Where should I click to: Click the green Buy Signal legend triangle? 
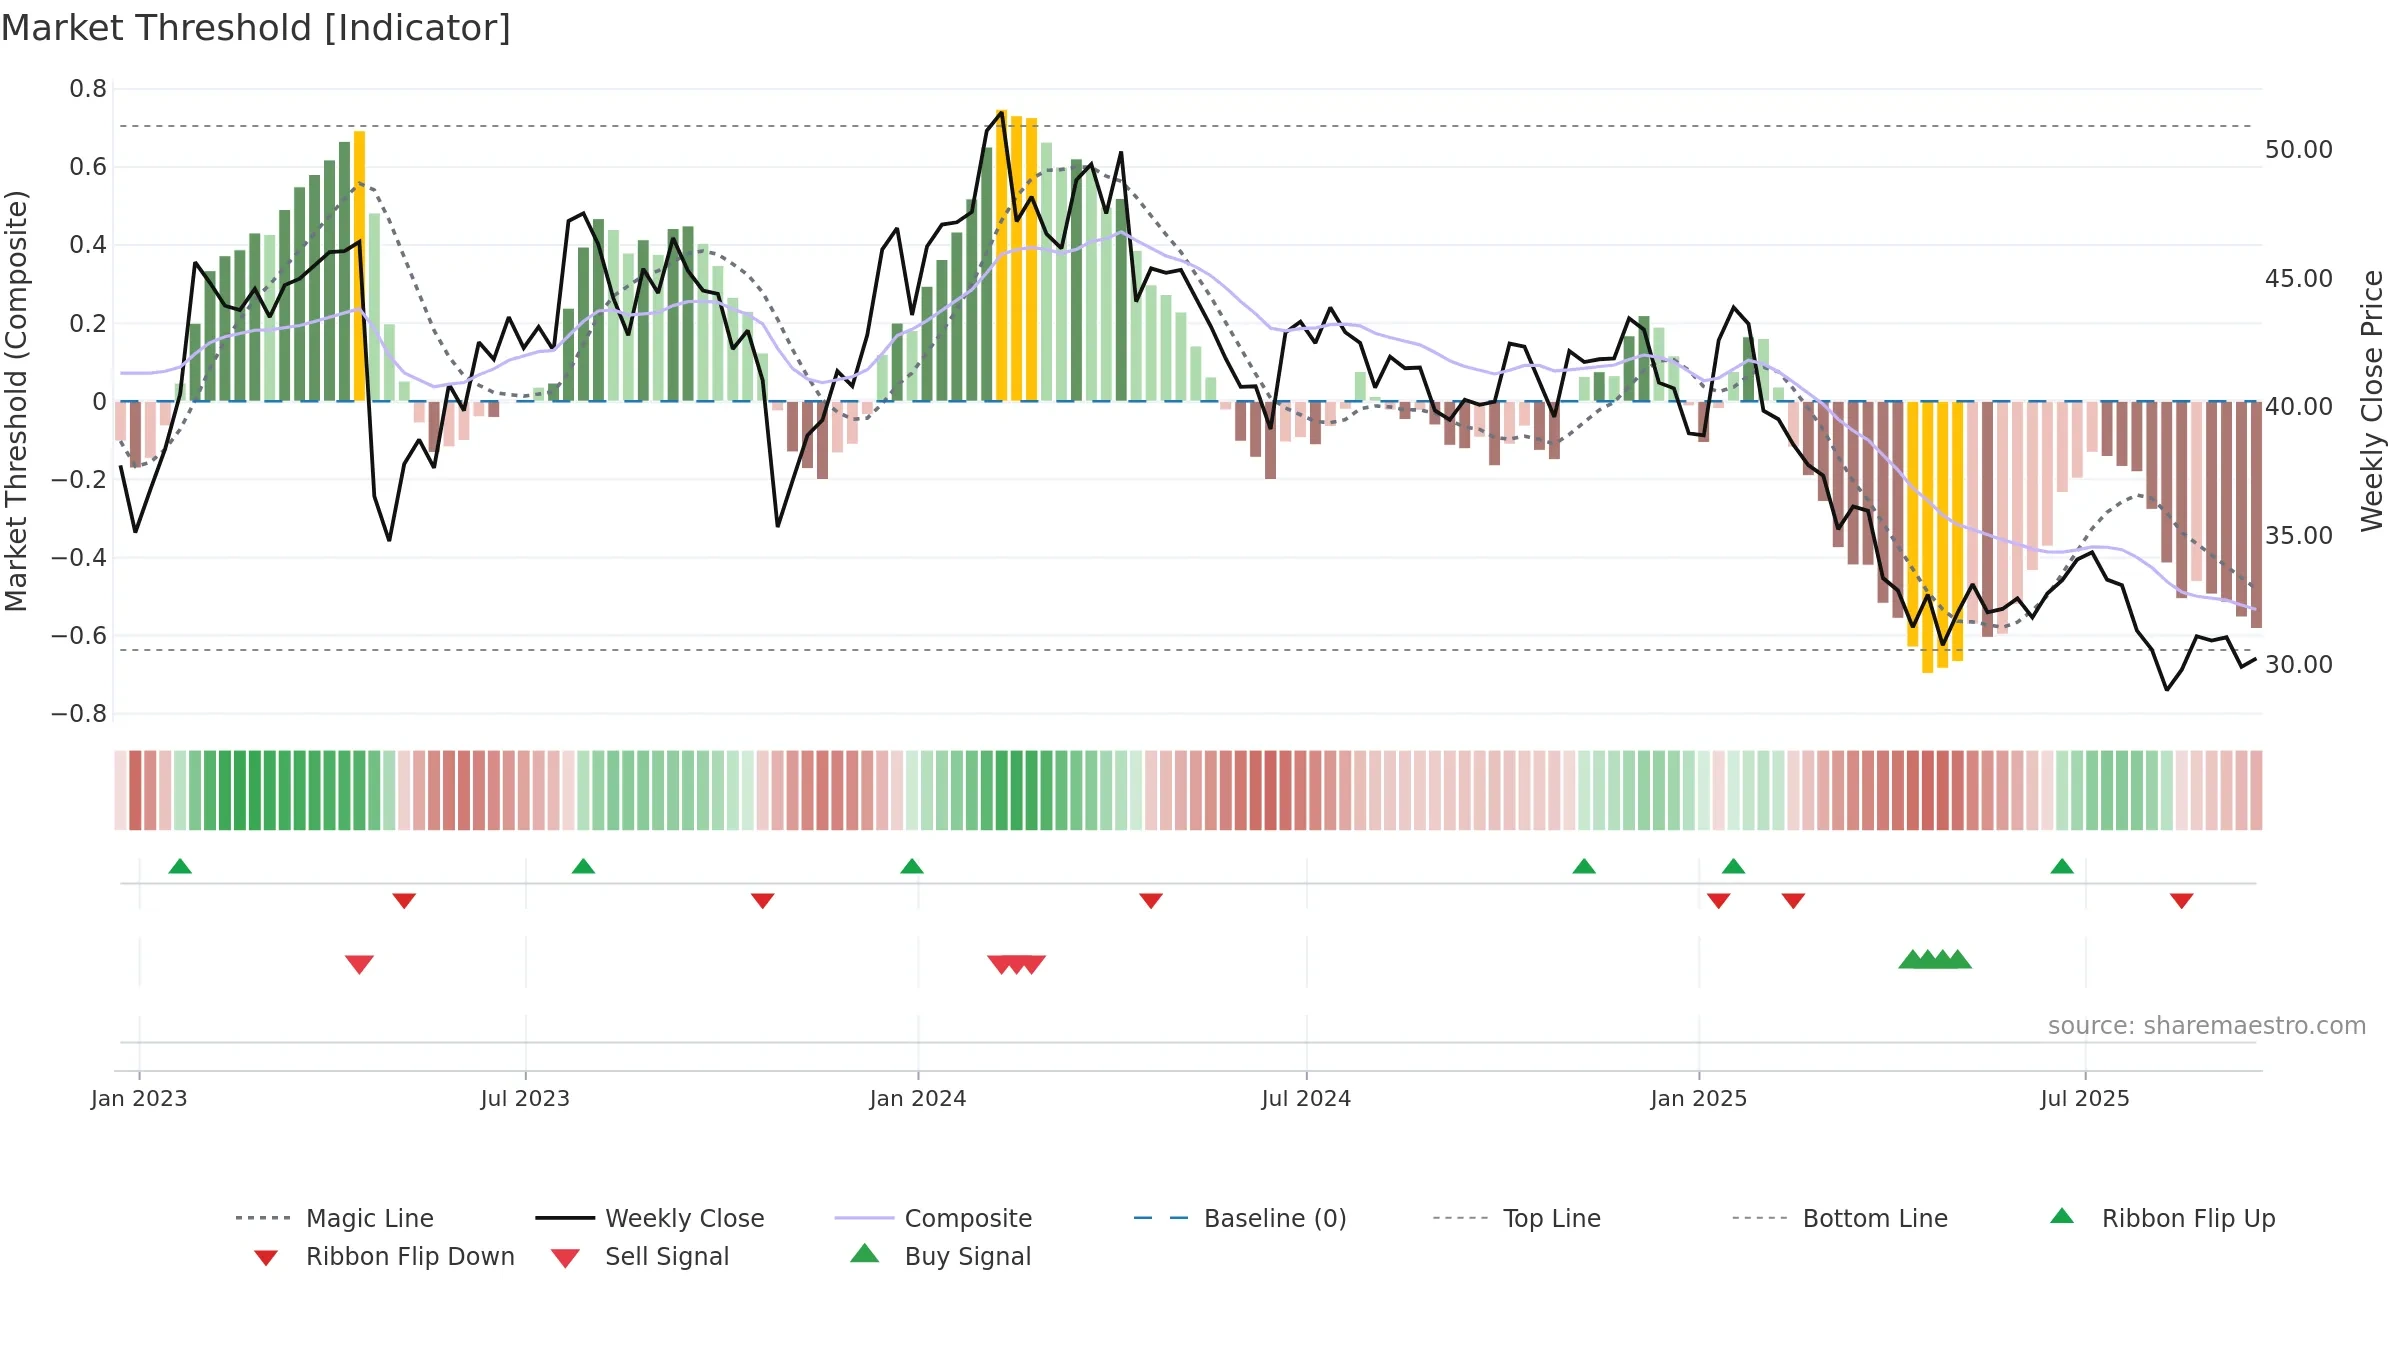coord(865,1253)
